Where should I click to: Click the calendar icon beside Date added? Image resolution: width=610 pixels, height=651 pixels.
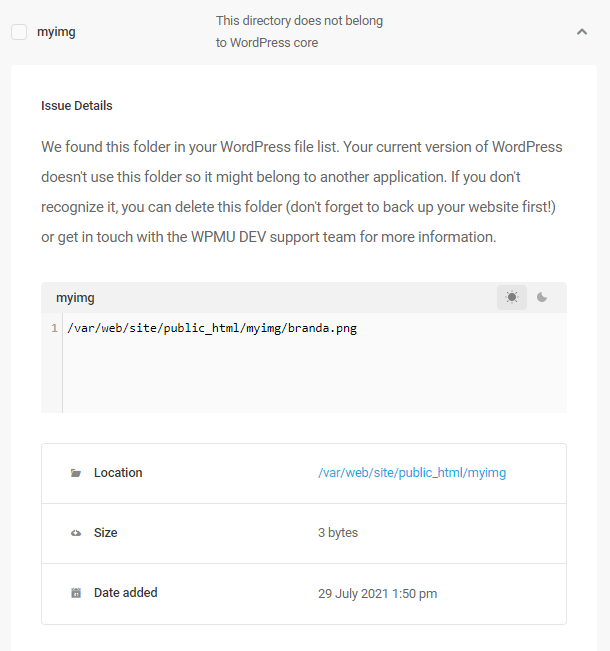[x=76, y=593]
